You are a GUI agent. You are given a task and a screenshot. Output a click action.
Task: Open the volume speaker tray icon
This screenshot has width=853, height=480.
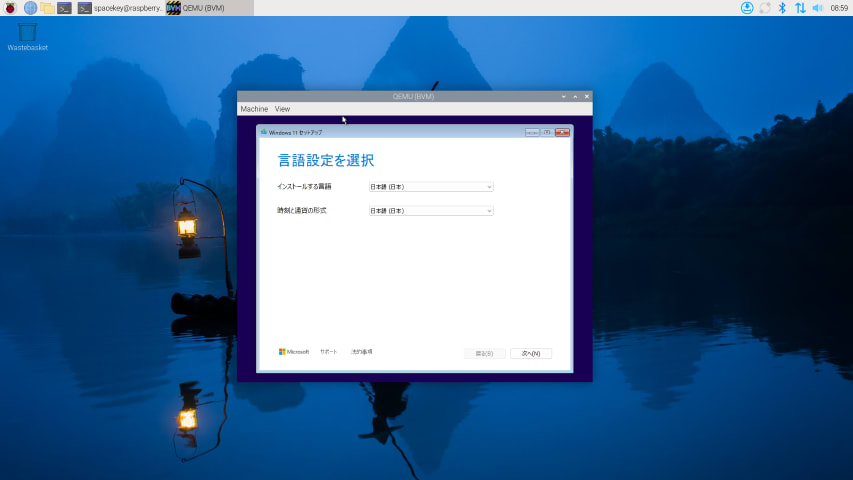pos(818,8)
